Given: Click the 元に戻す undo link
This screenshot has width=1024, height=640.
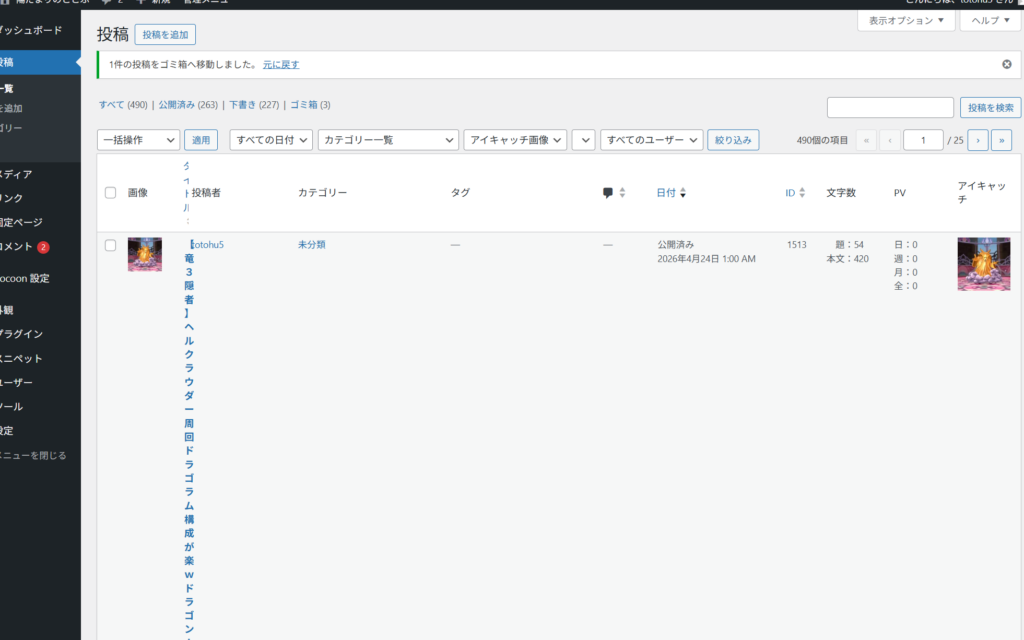Looking at the screenshot, I should point(281,64).
